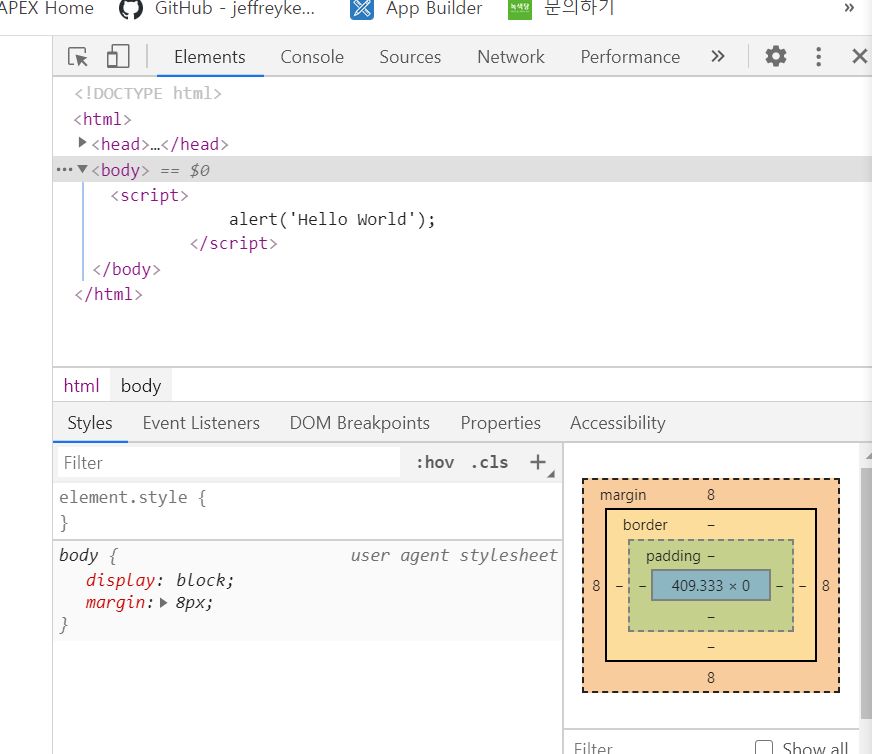Click the green 문의하기 bookmark icon
Viewport: 872px width, 754px height.
(520, 8)
